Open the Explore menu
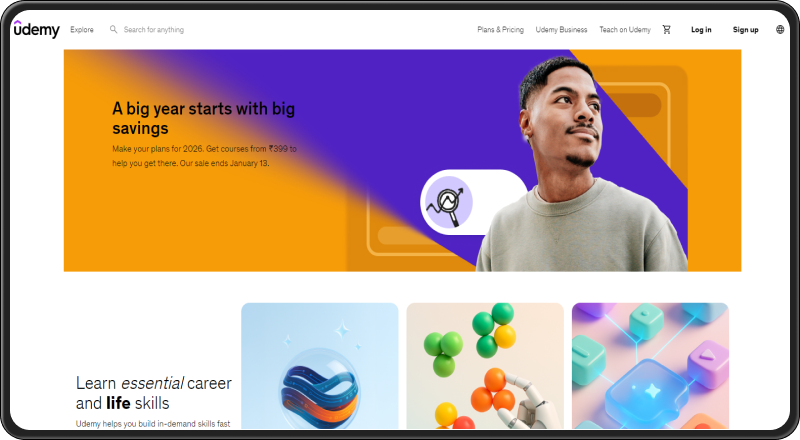Image resolution: width=800 pixels, height=440 pixels. tap(82, 30)
